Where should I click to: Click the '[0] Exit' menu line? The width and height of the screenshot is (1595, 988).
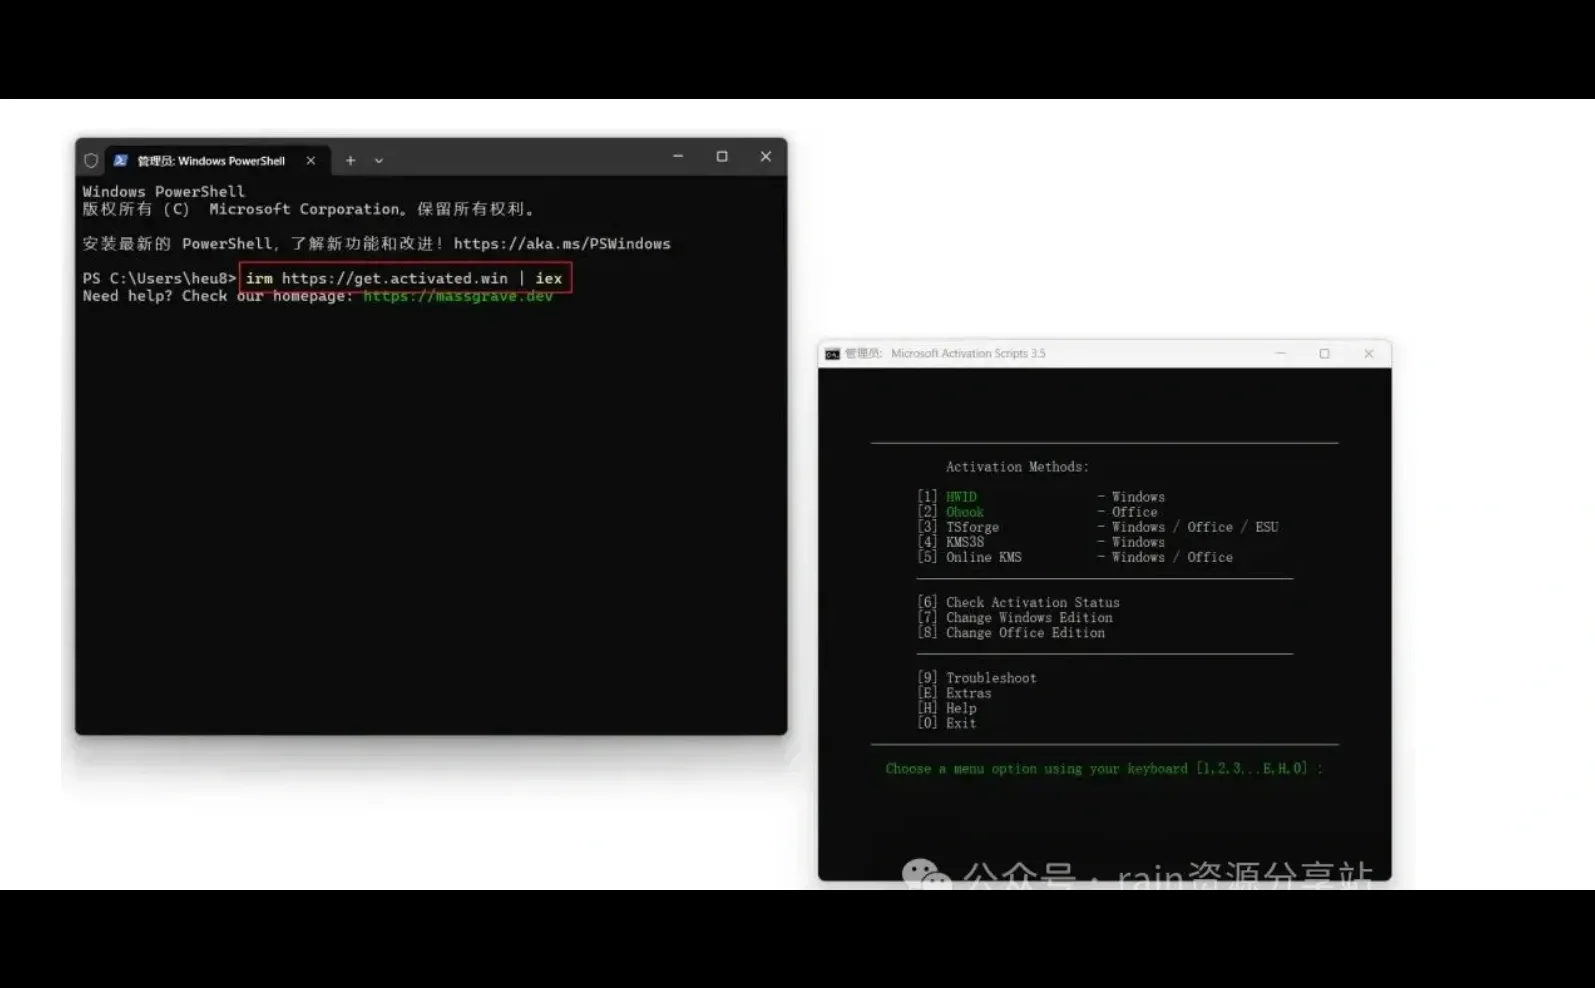click(947, 723)
